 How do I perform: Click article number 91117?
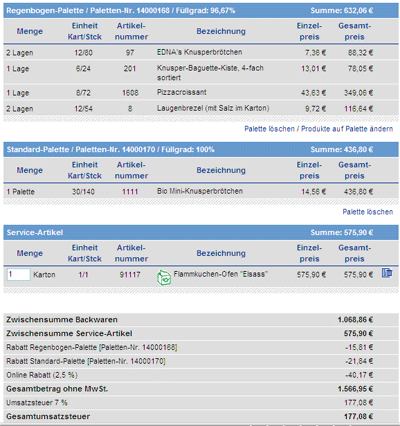[x=130, y=275]
